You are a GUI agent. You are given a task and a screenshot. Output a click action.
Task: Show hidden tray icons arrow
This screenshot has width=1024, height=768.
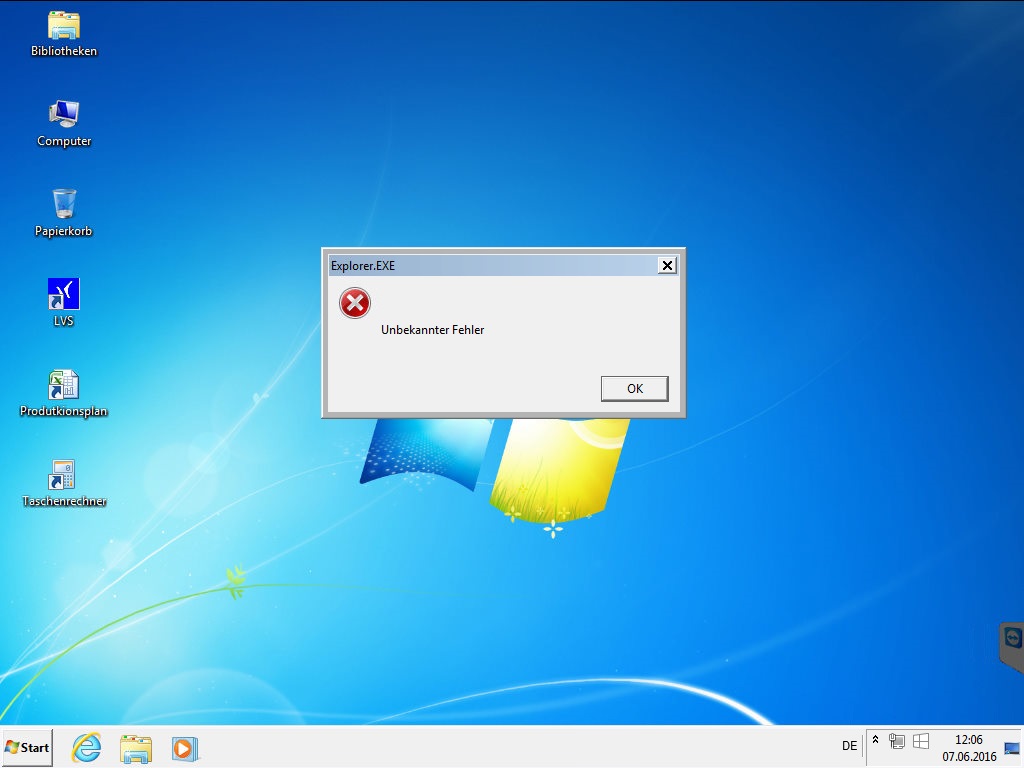(x=875, y=740)
